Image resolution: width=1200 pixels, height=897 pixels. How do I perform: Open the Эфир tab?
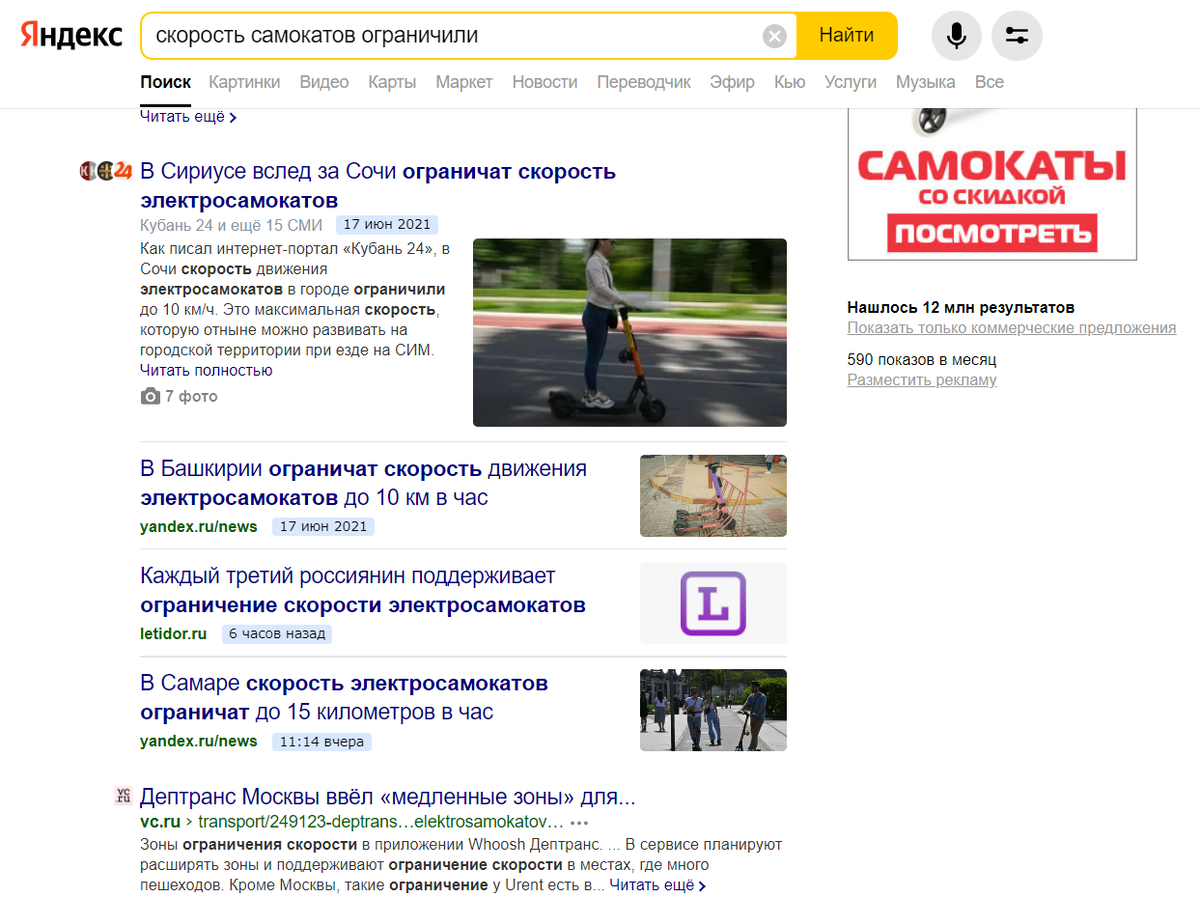(x=732, y=82)
